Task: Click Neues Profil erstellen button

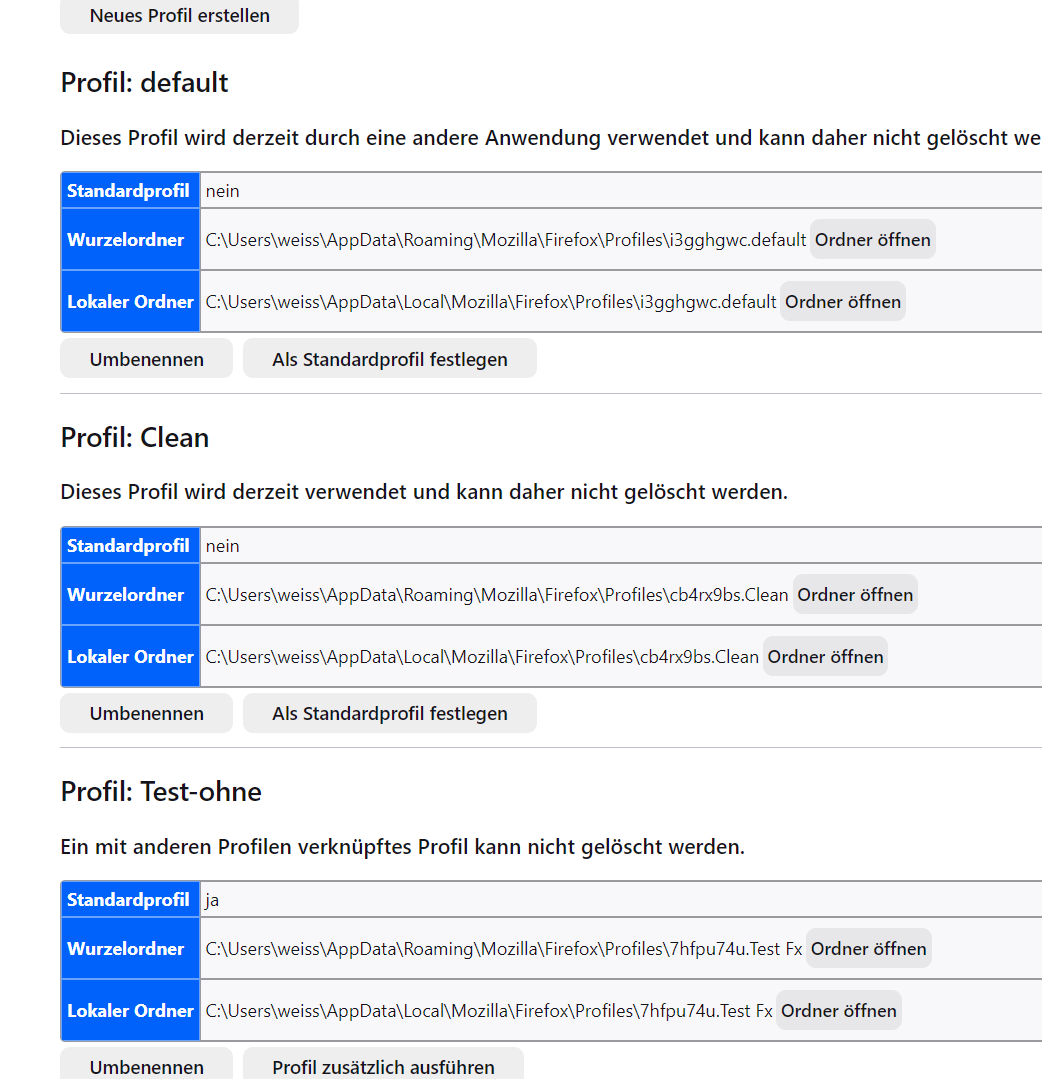Action: point(180,15)
